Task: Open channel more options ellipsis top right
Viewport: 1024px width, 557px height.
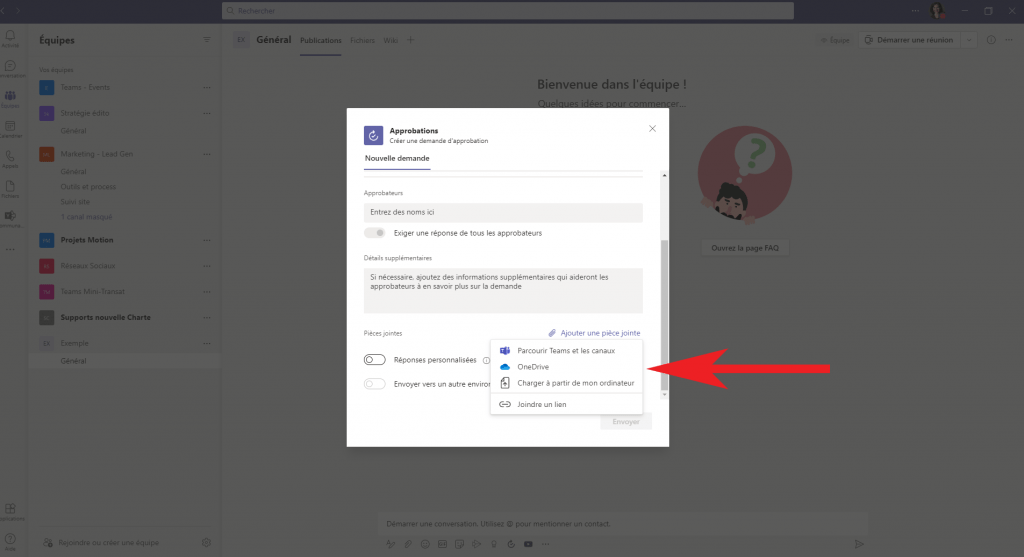Action: point(1009,40)
